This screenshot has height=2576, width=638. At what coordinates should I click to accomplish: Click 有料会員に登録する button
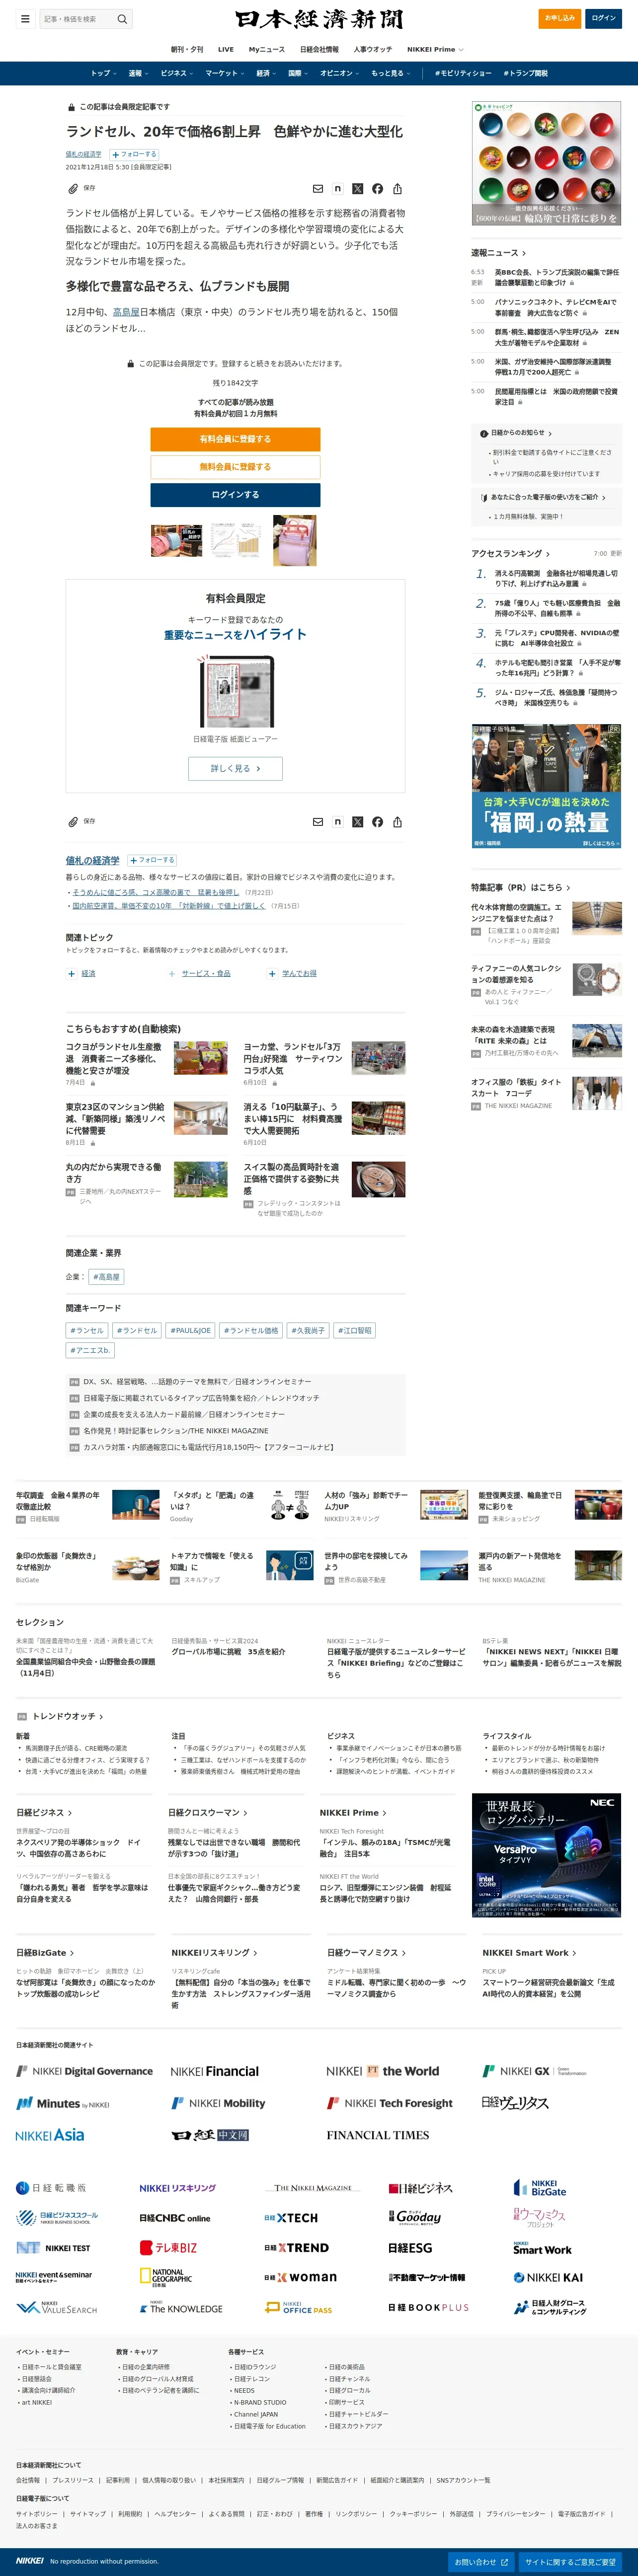pos(235,439)
